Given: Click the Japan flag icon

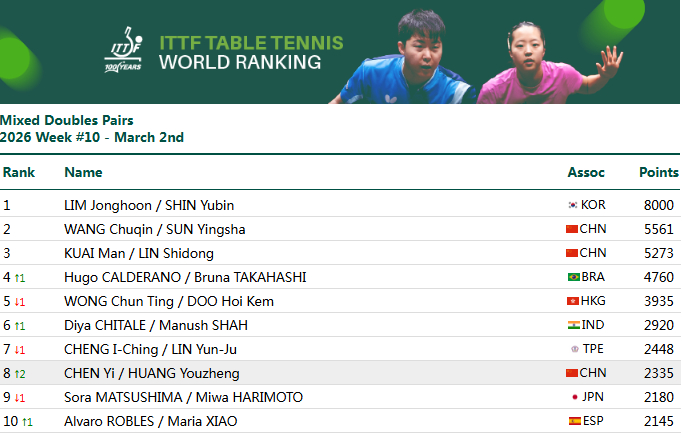Looking at the screenshot, I should [x=574, y=397].
